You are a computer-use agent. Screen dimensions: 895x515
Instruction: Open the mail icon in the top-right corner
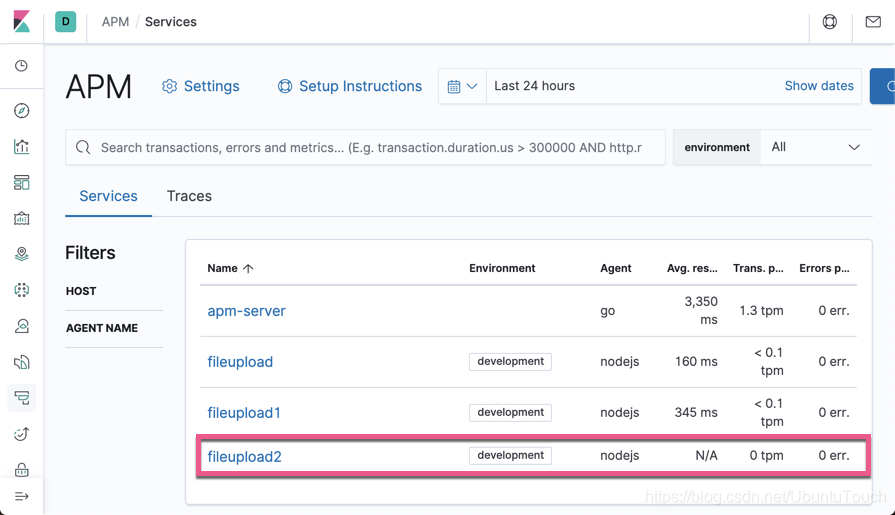(873, 22)
